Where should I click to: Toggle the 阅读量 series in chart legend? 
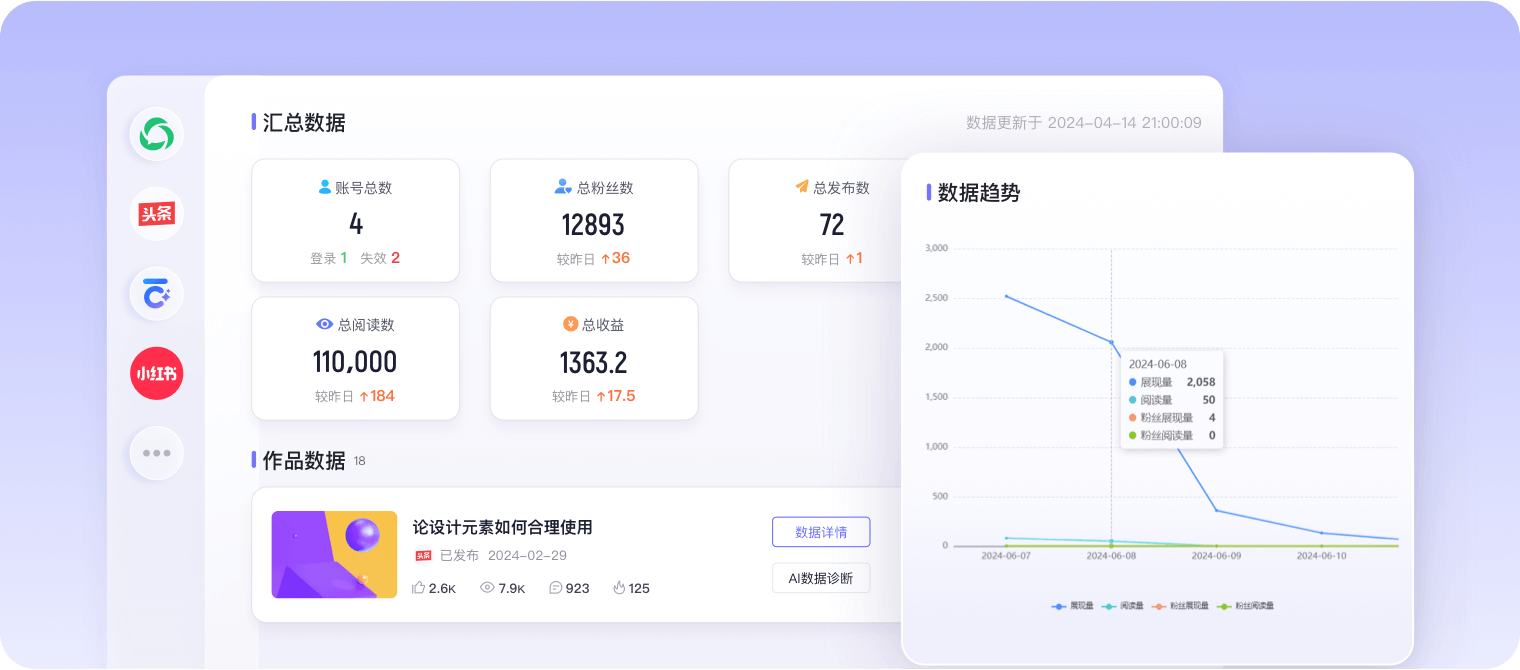[1123, 606]
